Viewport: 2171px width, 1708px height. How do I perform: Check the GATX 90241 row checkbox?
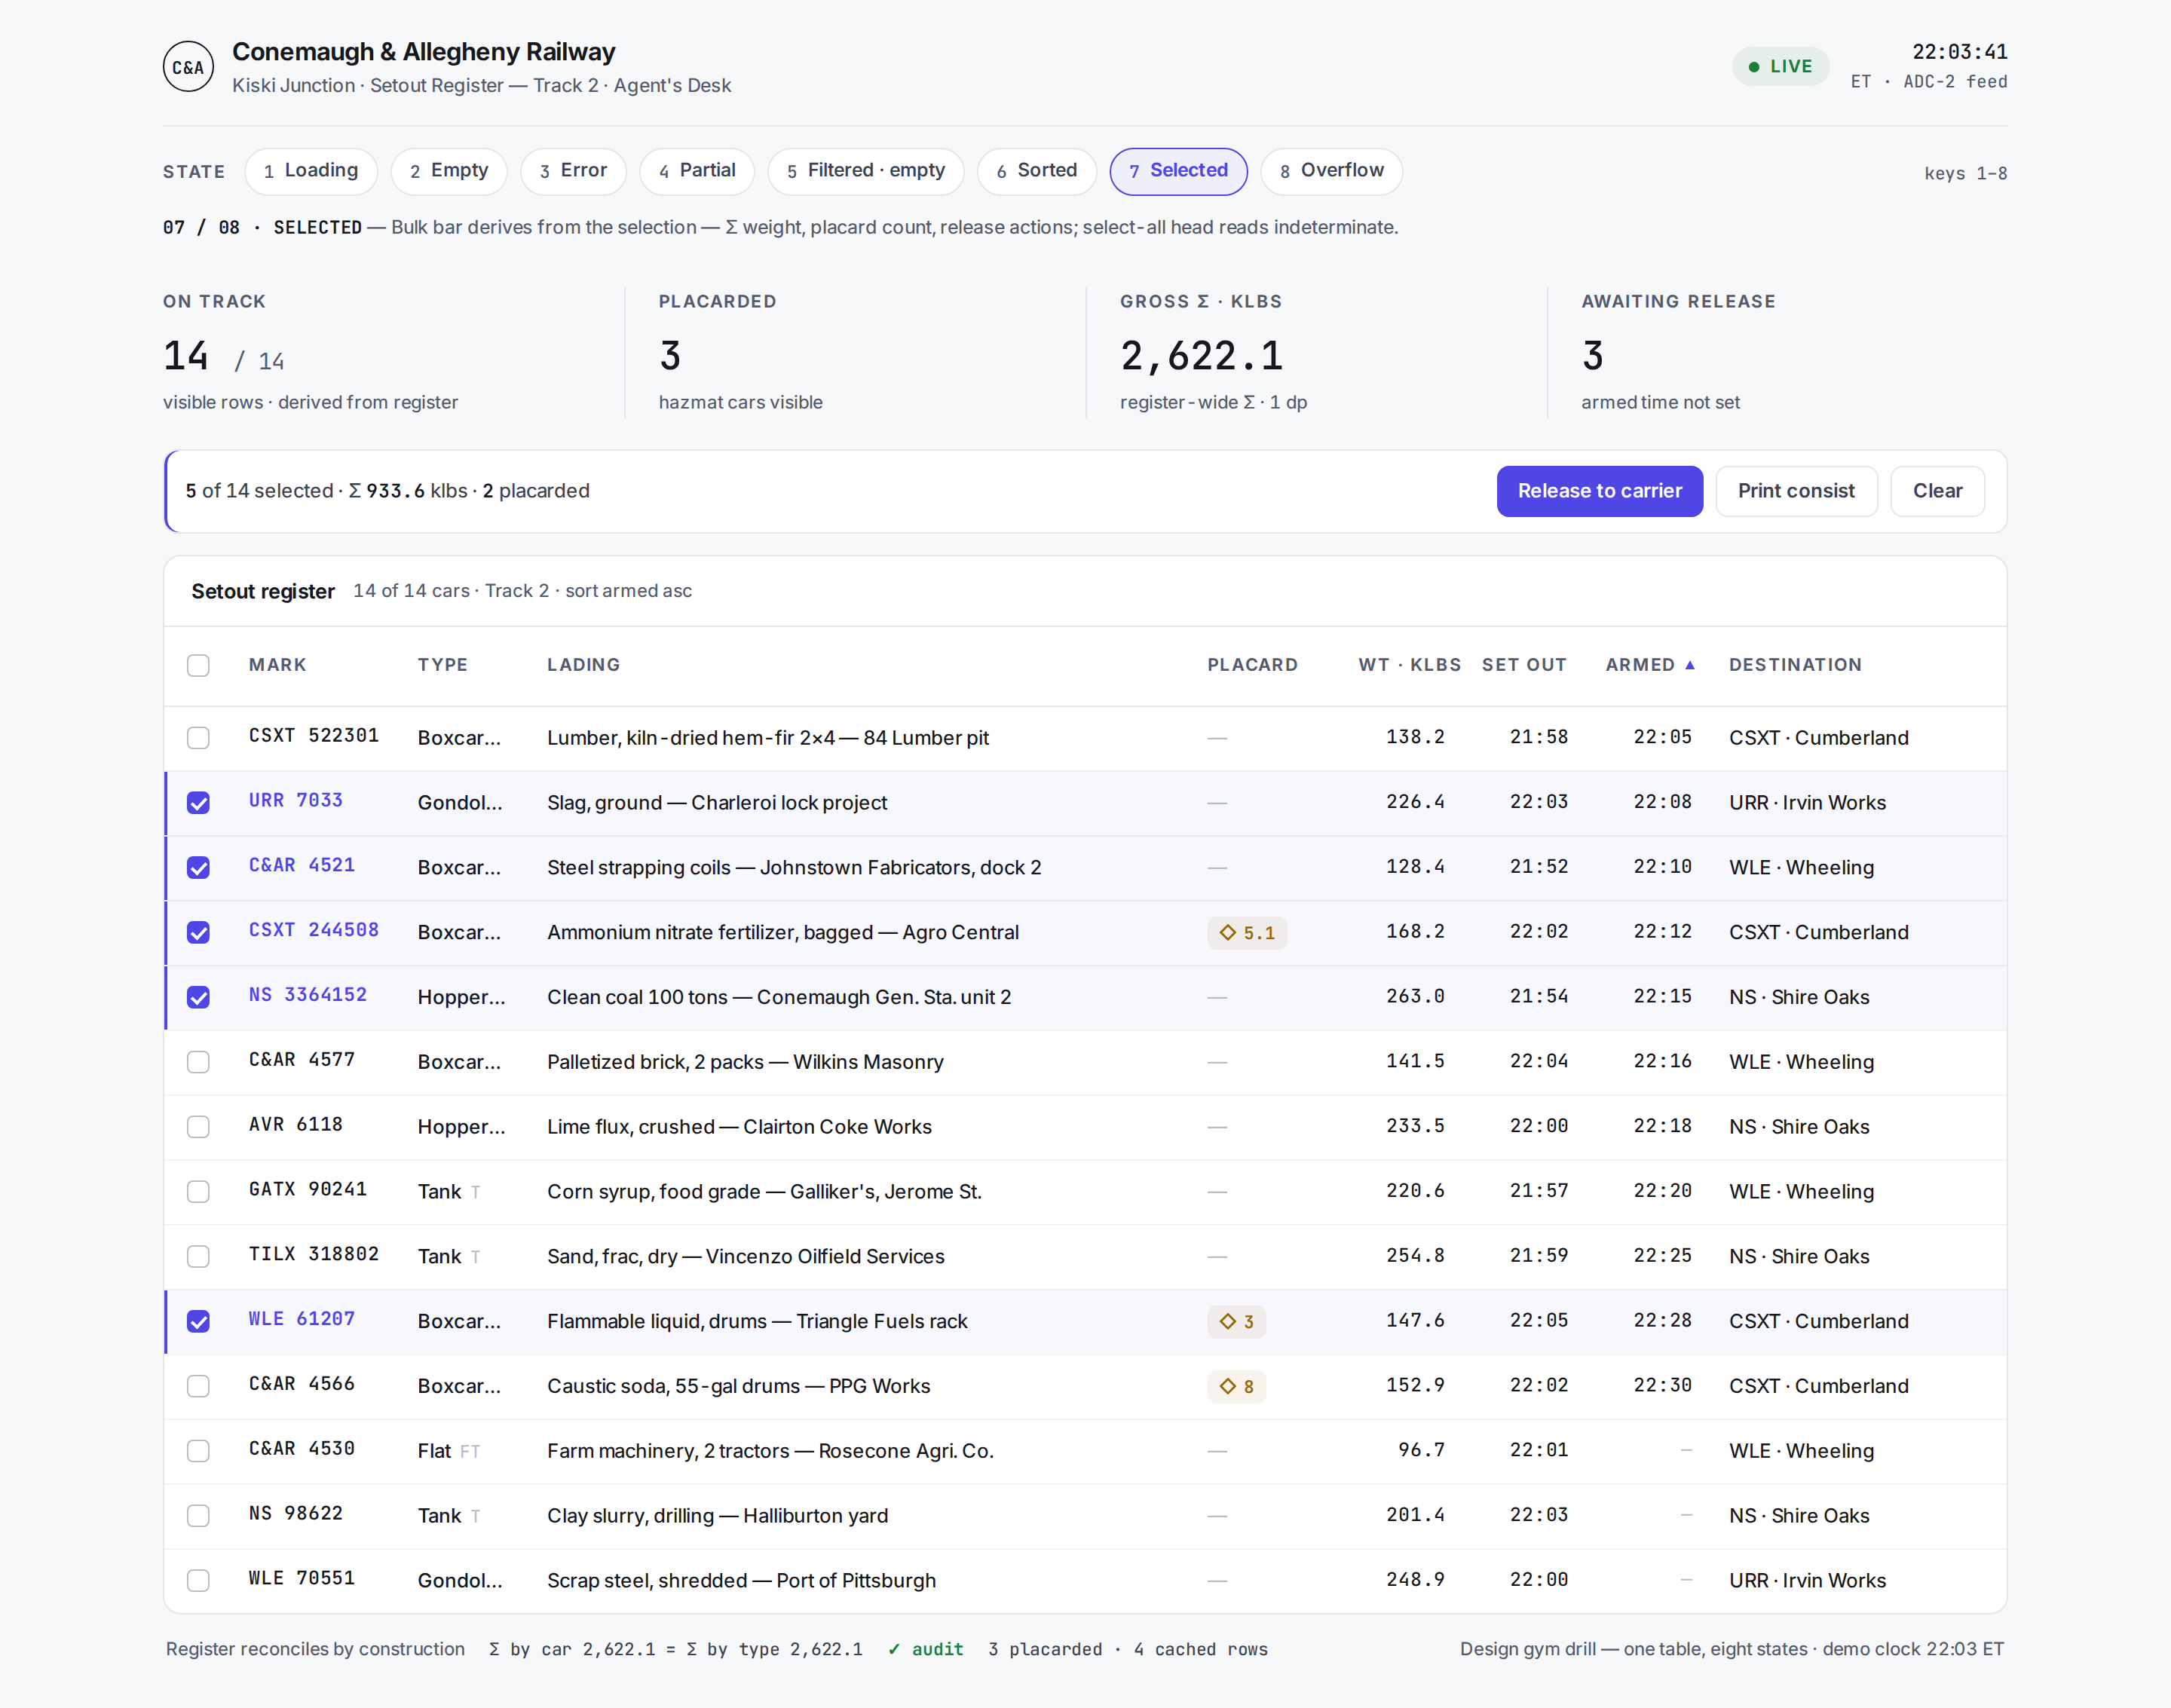(198, 1191)
